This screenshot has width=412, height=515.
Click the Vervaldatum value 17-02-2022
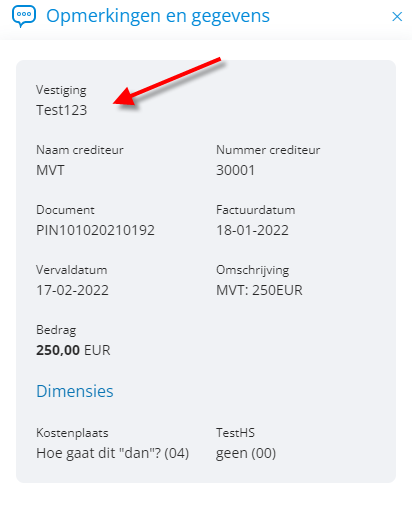(x=72, y=290)
